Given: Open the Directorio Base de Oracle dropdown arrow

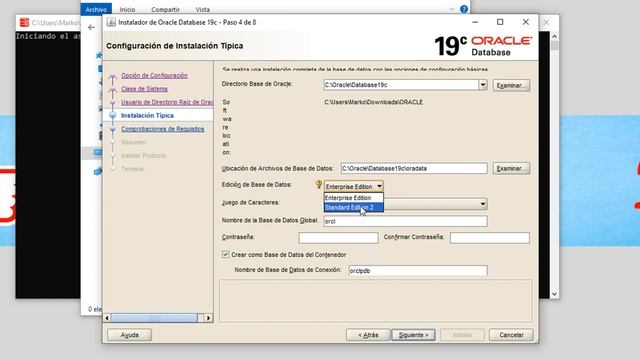Looking at the screenshot, I should pos(483,85).
